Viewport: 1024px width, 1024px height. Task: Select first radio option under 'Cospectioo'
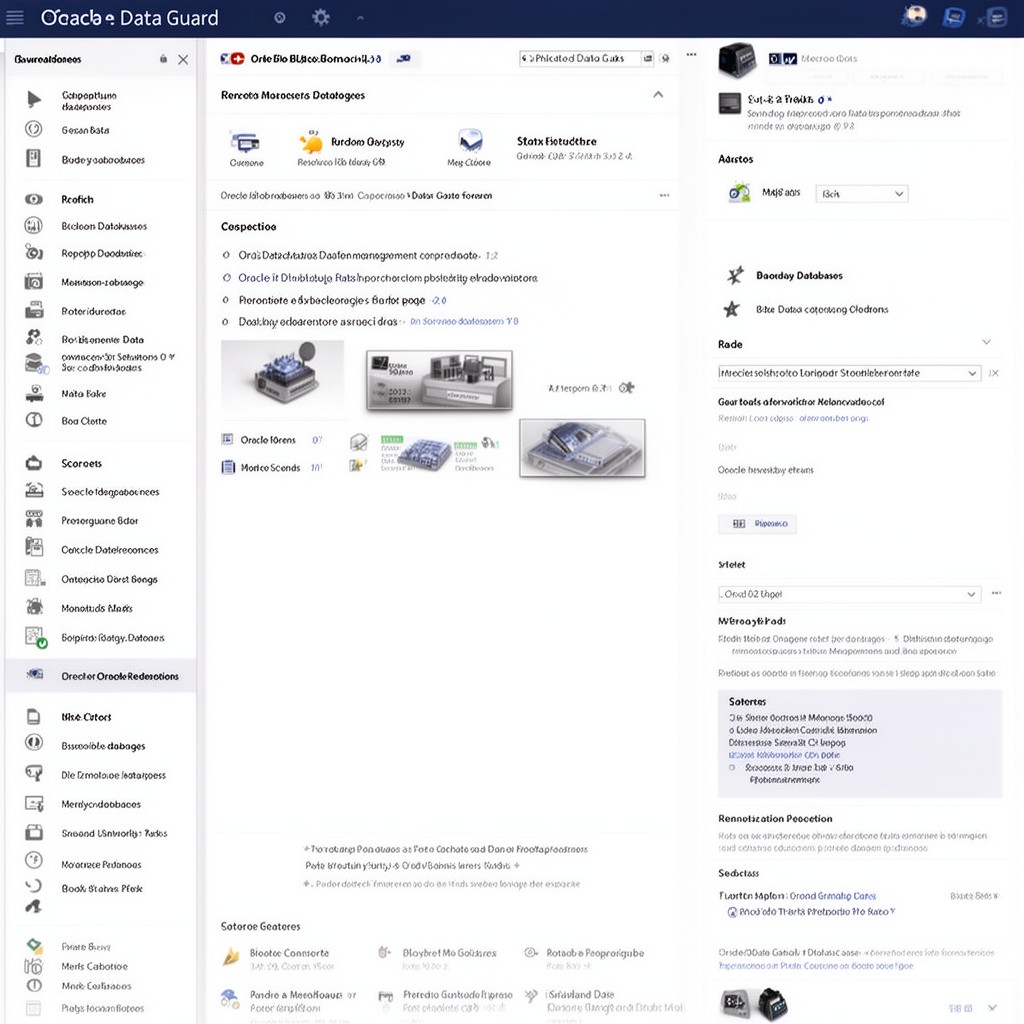point(226,255)
